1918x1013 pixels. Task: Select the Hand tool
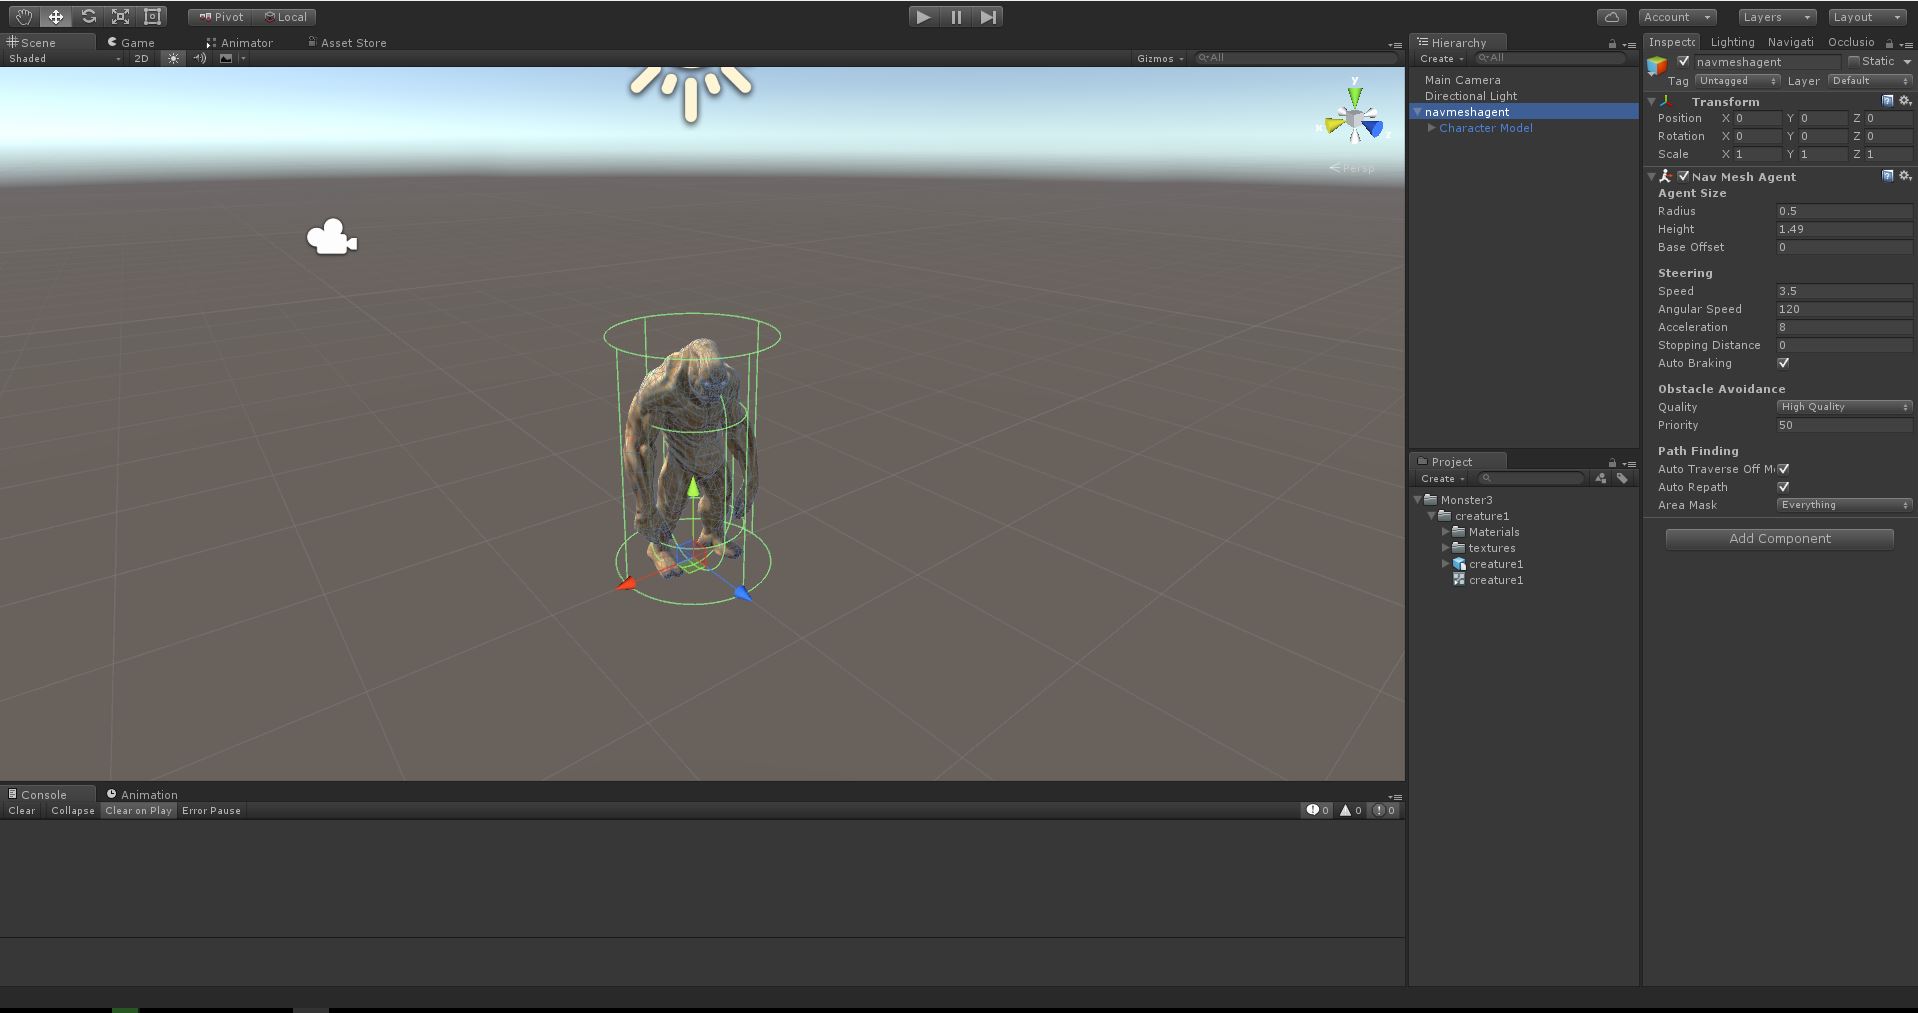(x=23, y=17)
